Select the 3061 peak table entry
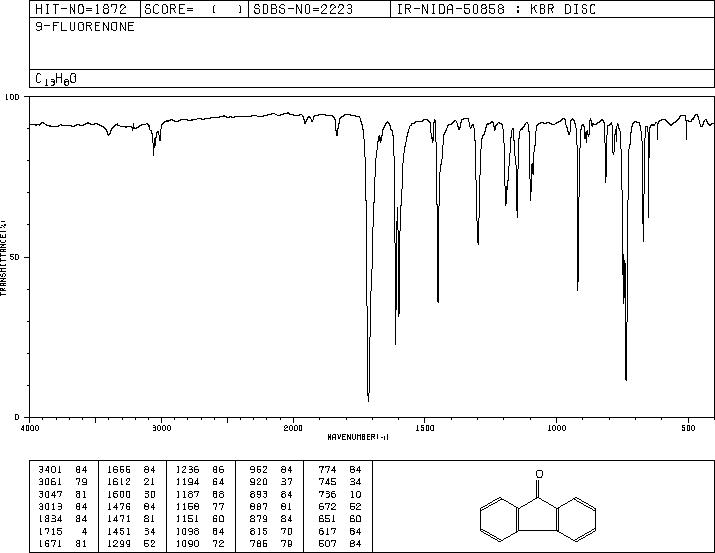Screen dimensions: 715x553 click(62, 482)
